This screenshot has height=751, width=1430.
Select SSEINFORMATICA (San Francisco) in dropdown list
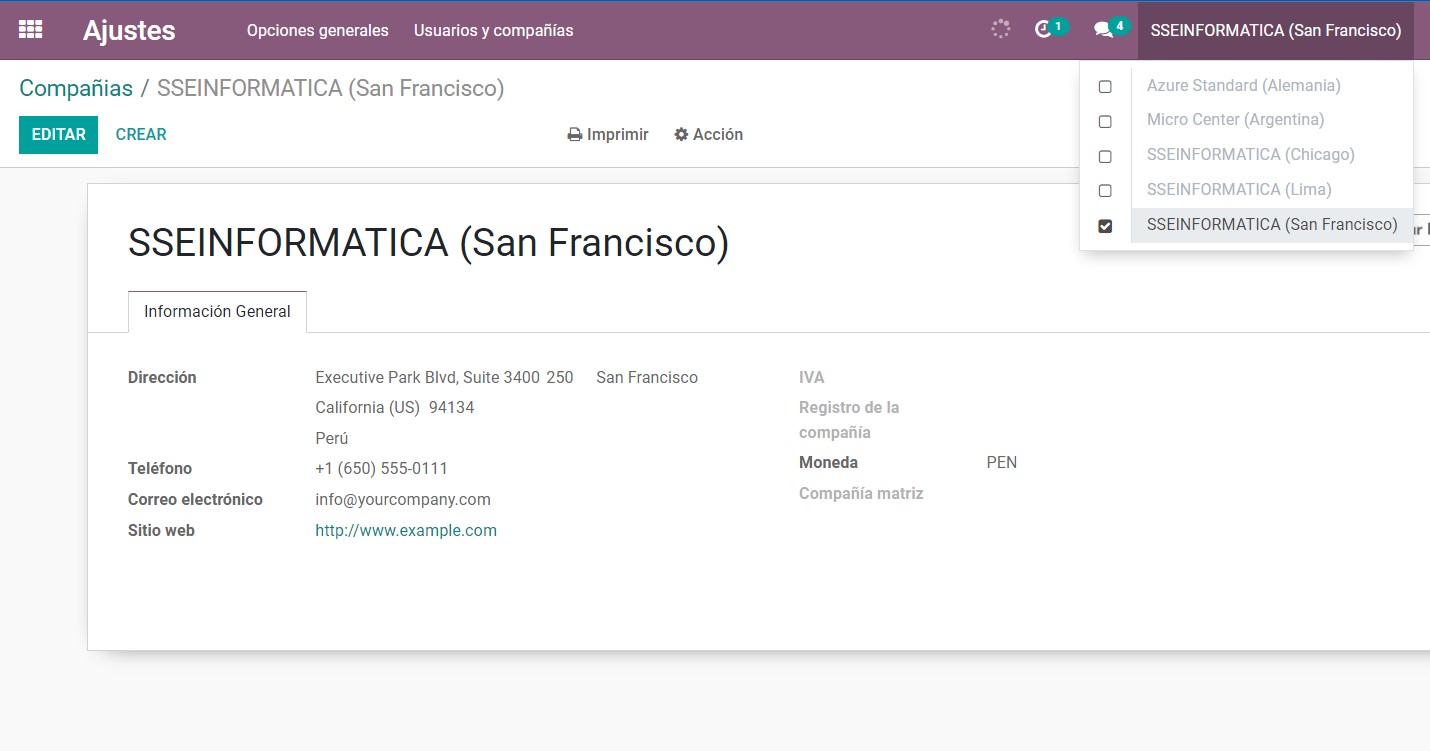1272,225
